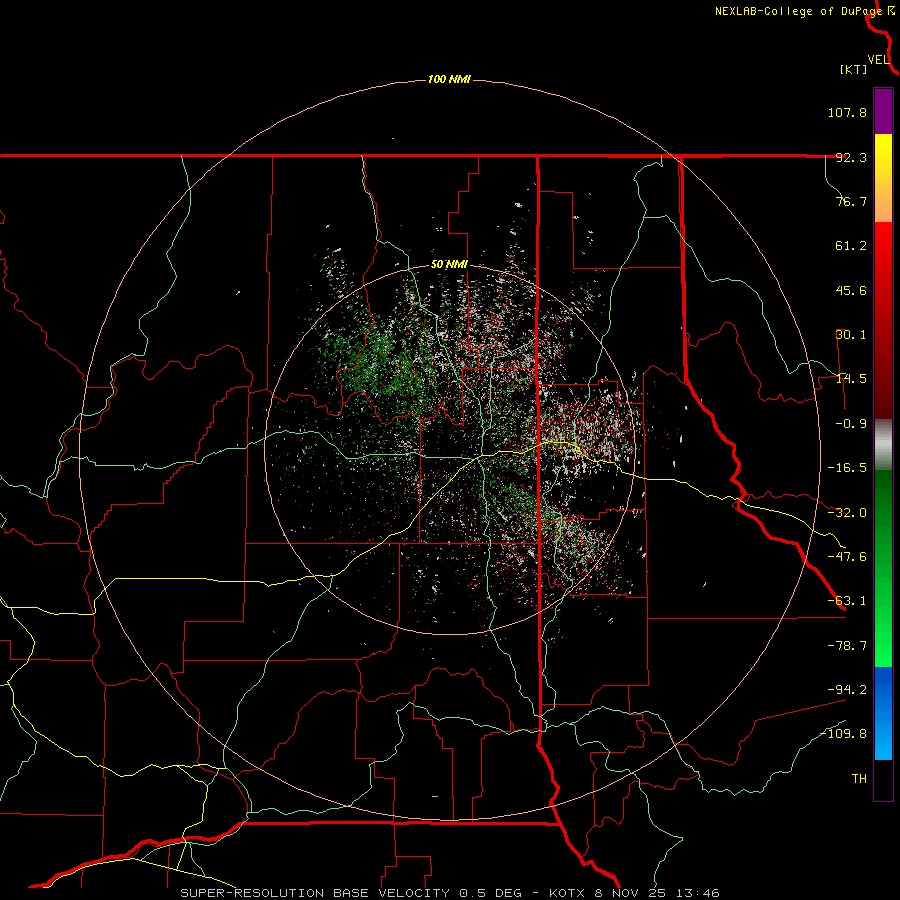Screen dimensions: 900x900
Task: Click the 45.6 legend value
Action: 851,290
